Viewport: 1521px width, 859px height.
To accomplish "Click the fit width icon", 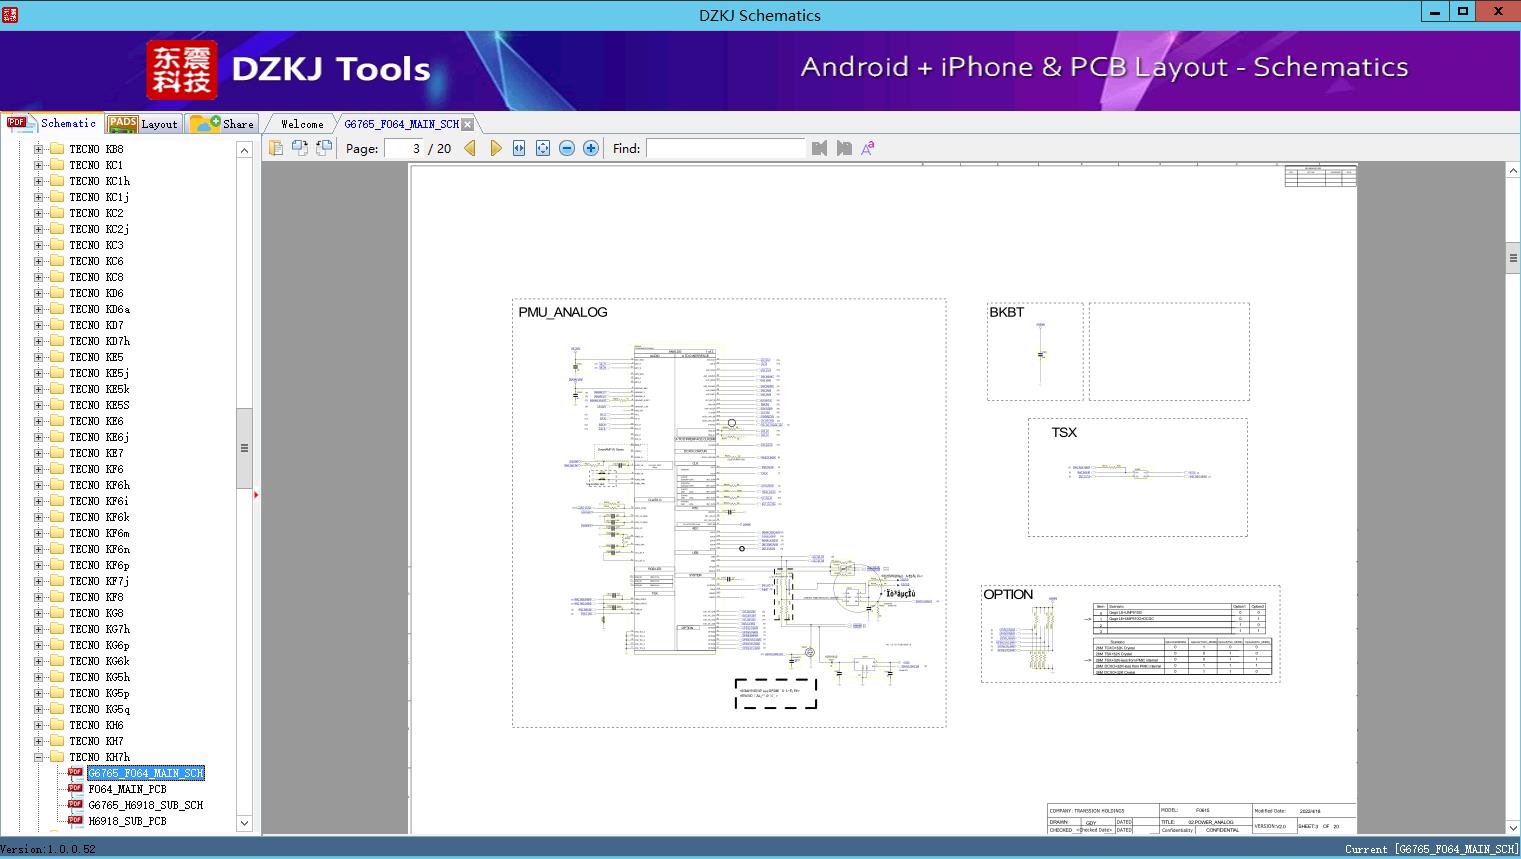I will 519,148.
